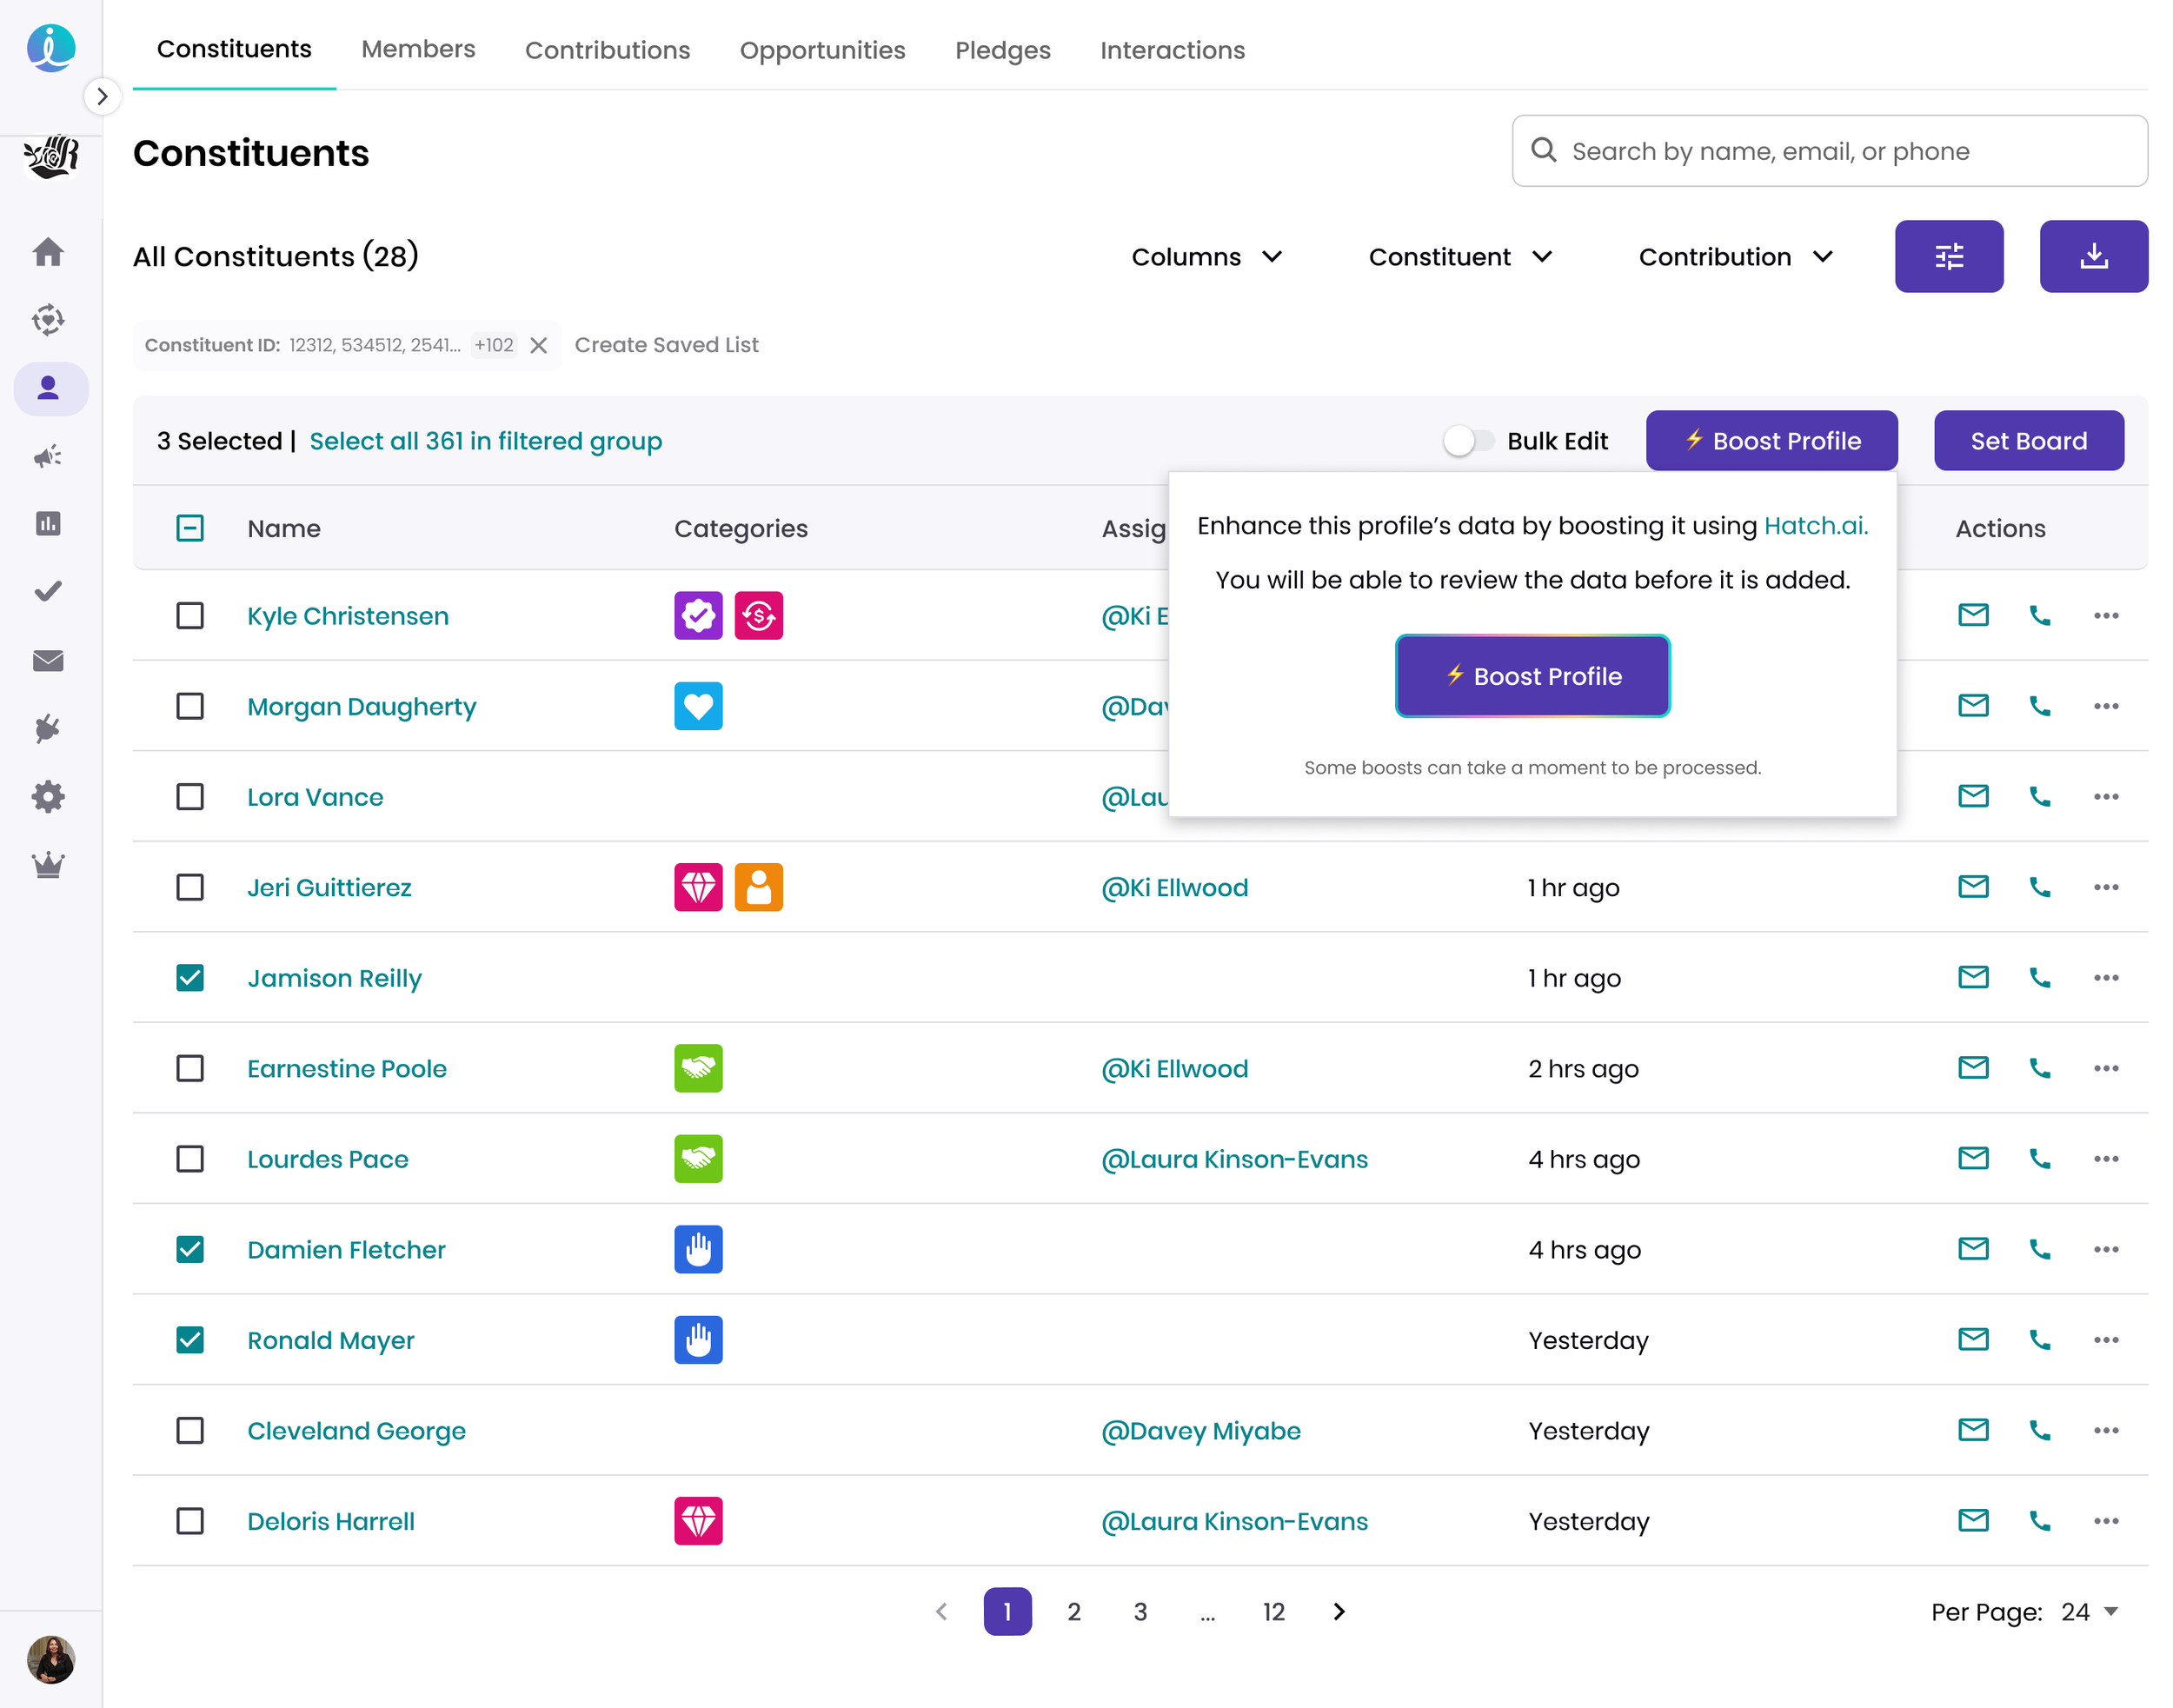Click Select all 361 in filtered group
The height and width of the screenshot is (1708, 2173).
click(485, 441)
